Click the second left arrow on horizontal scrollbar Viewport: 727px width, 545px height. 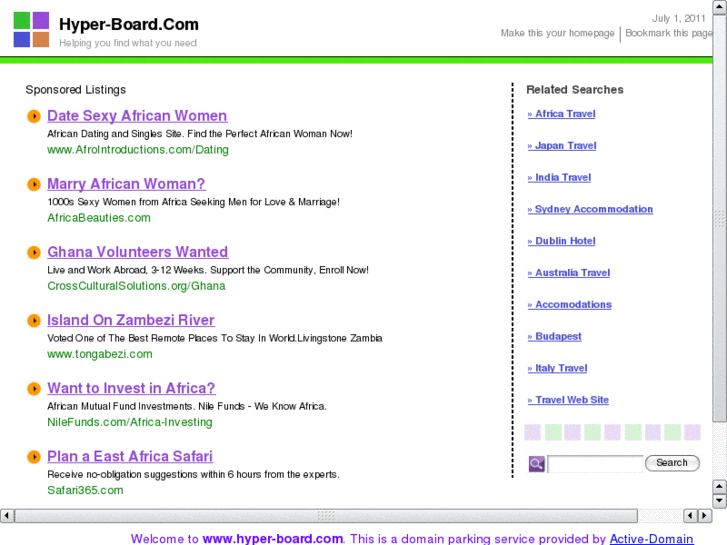[x=690, y=515]
